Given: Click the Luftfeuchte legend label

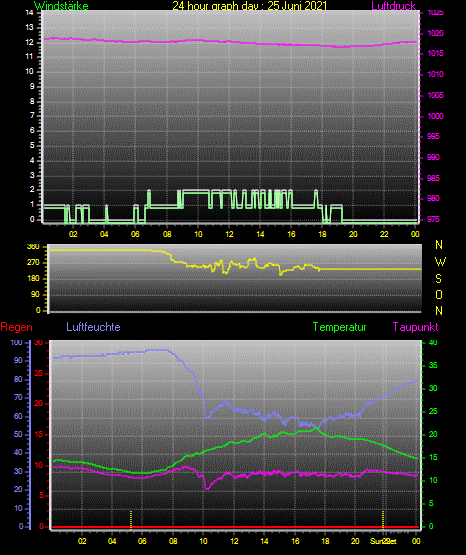Looking at the screenshot, I should click(x=93, y=327).
